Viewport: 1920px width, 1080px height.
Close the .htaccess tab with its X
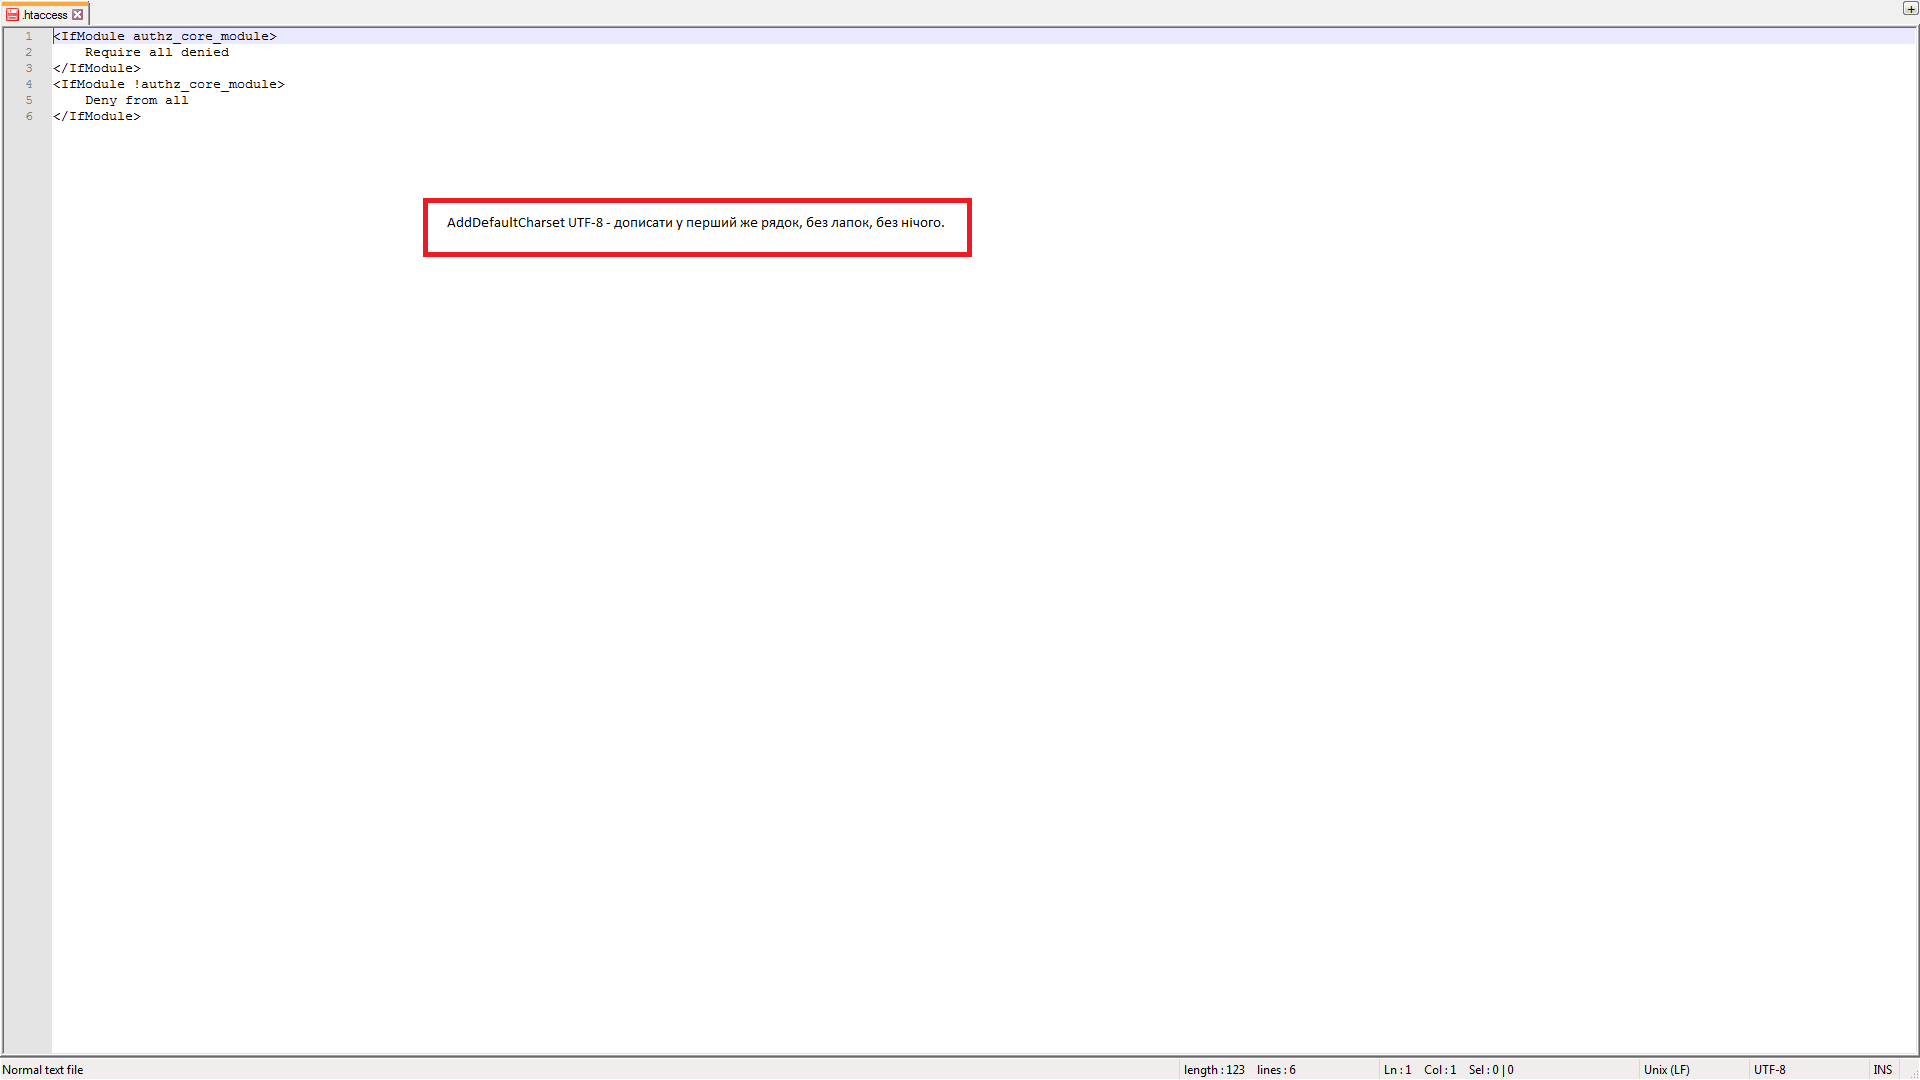[78, 15]
